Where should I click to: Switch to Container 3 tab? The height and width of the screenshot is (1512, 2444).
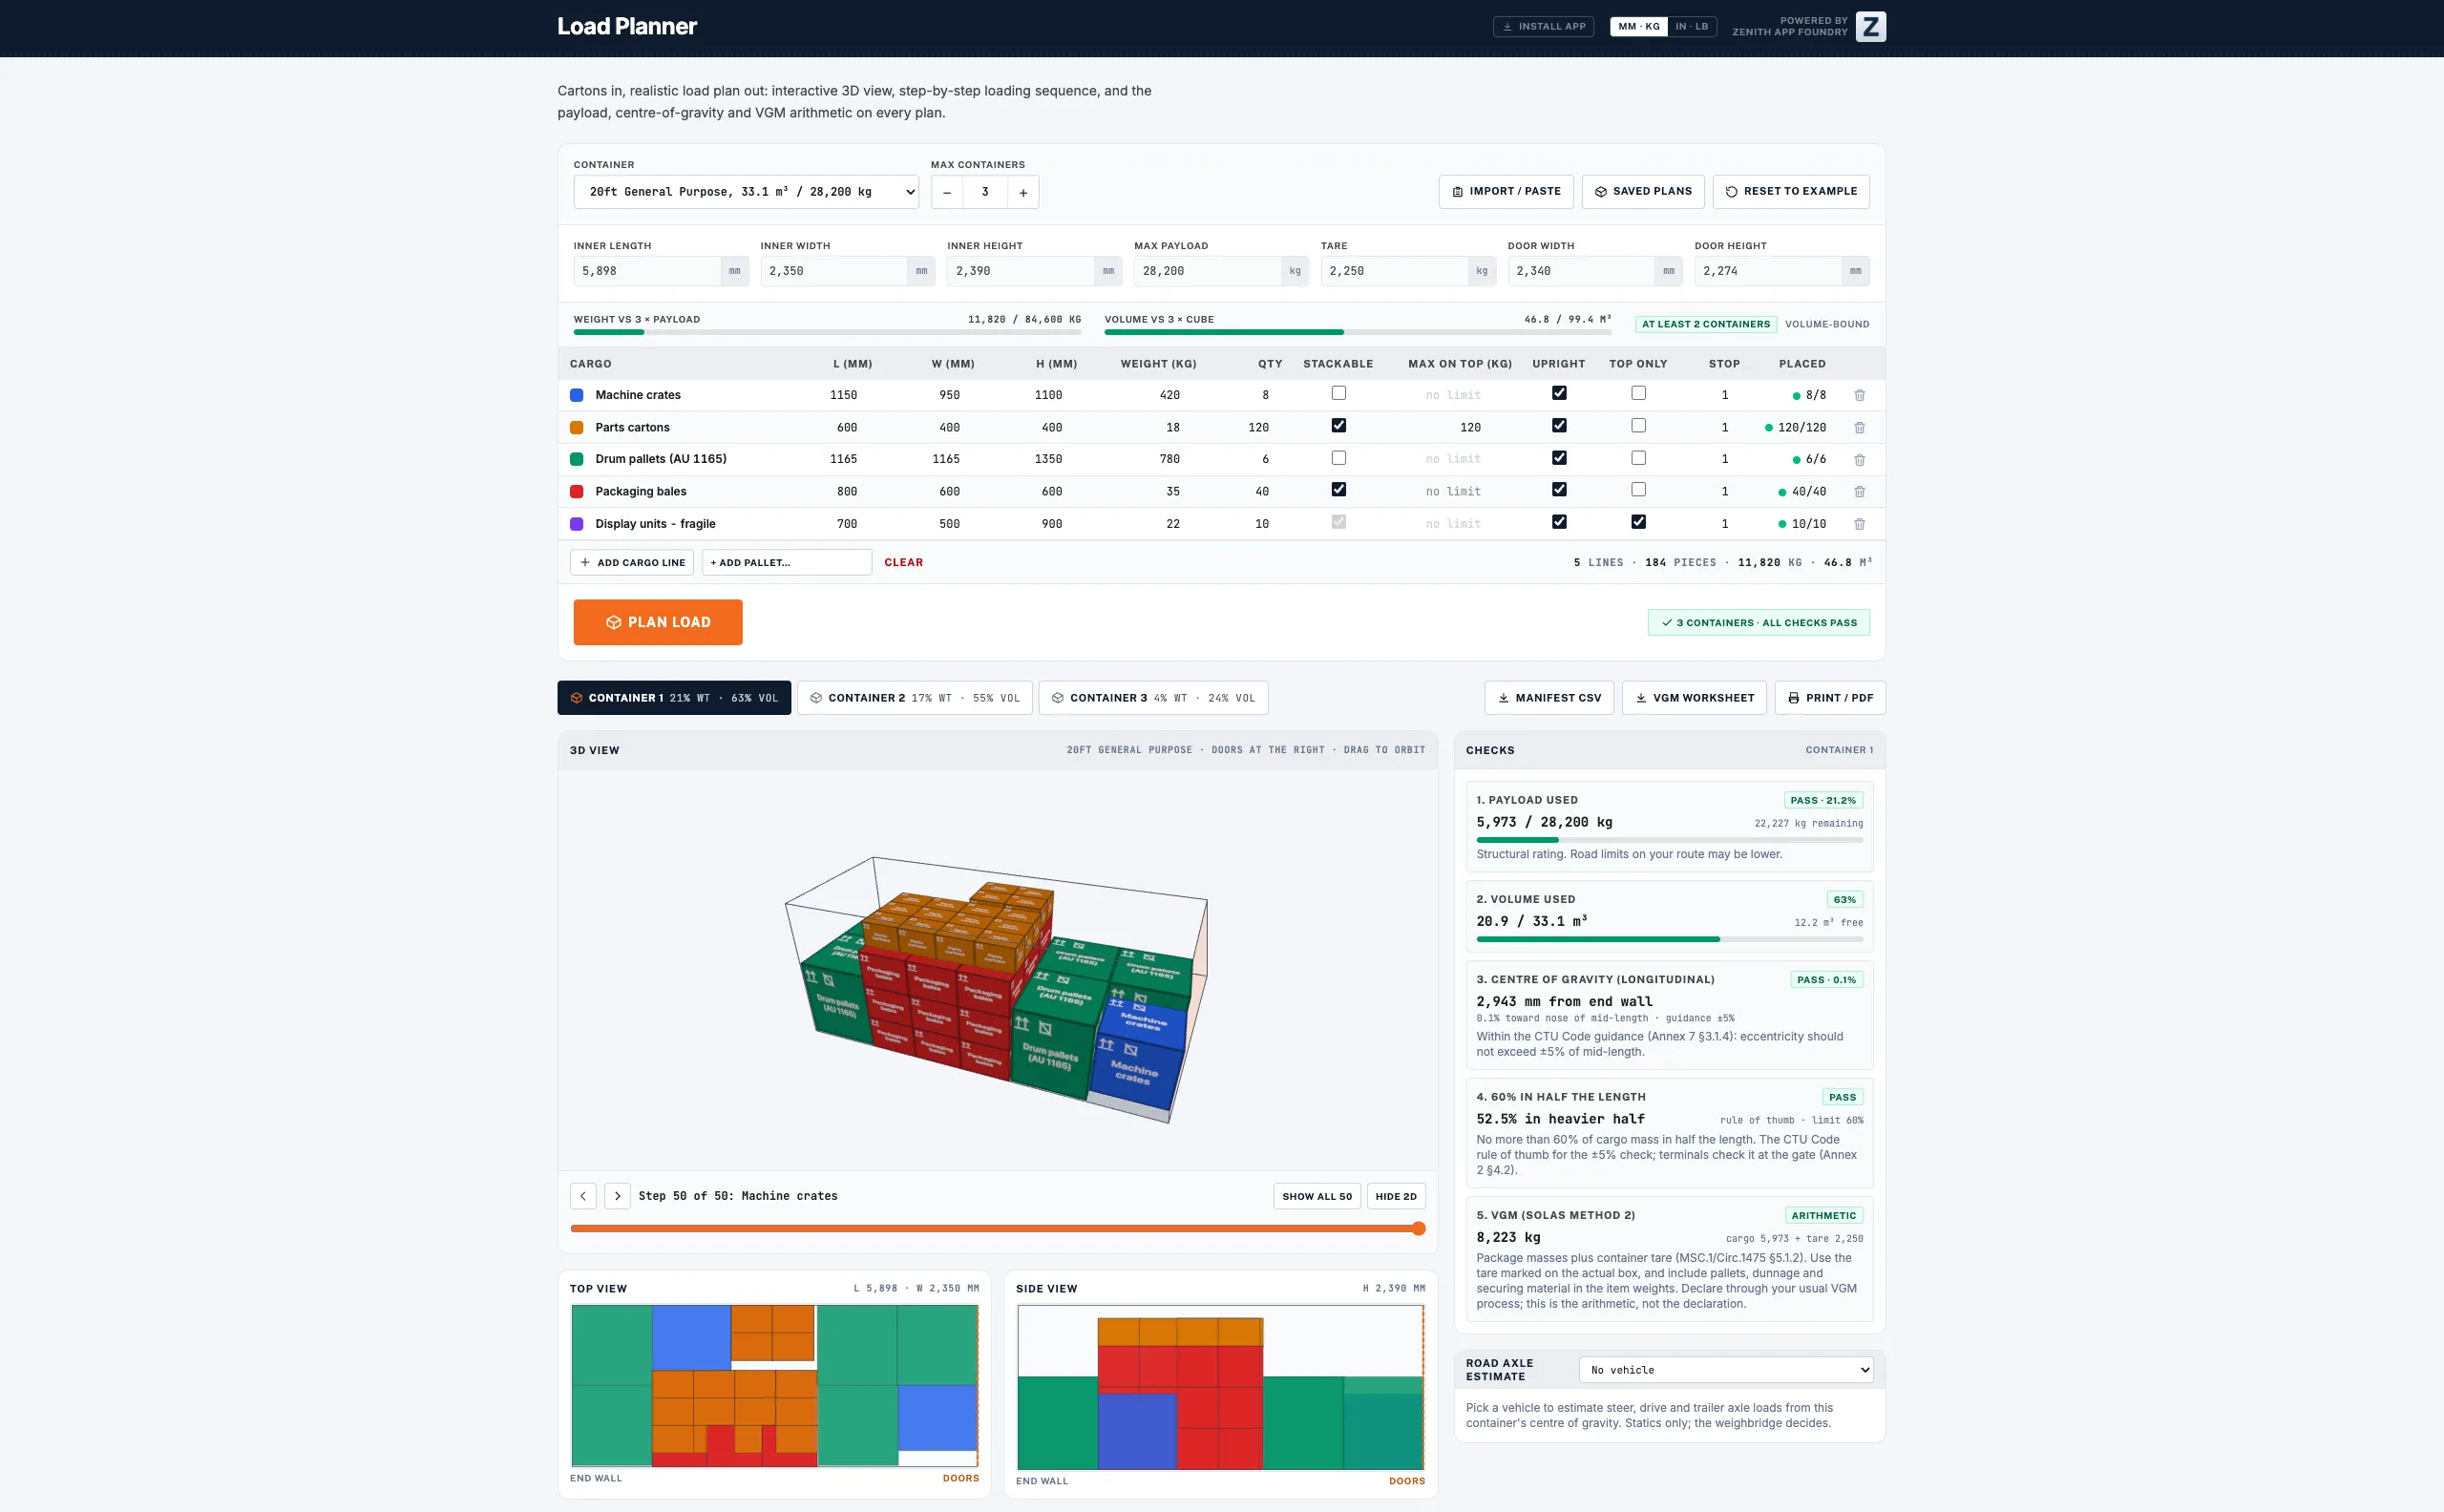click(1153, 698)
